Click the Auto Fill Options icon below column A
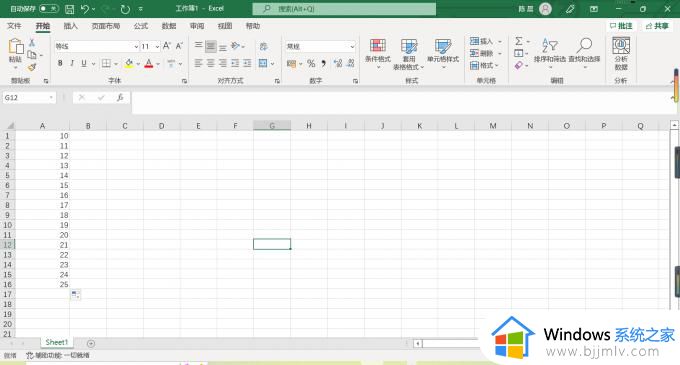The height and width of the screenshot is (365, 680). [x=75, y=295]
